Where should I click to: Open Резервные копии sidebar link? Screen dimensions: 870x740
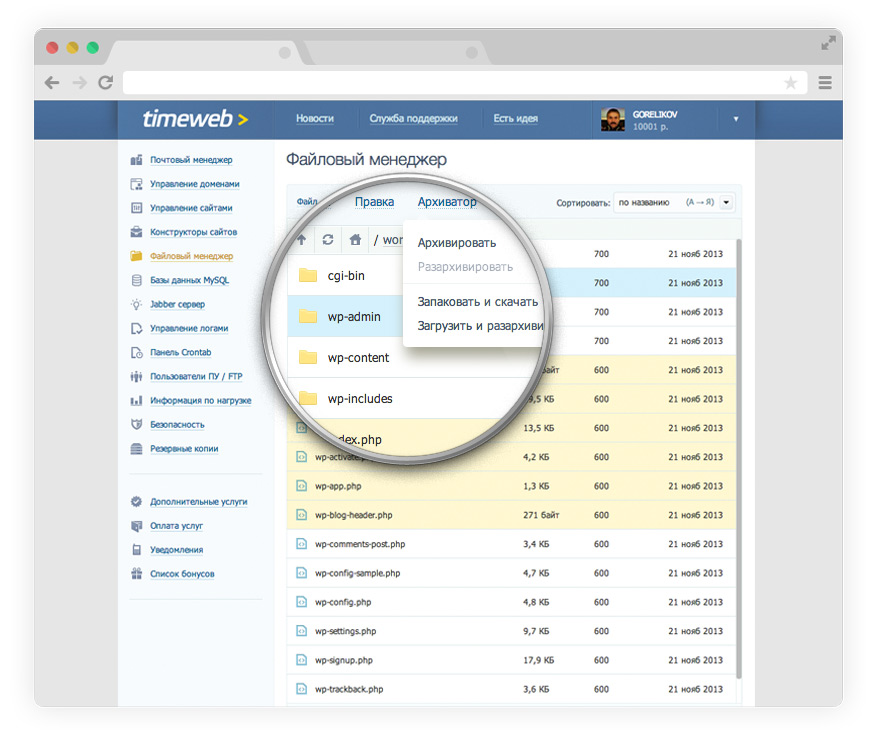coord(184,448)
